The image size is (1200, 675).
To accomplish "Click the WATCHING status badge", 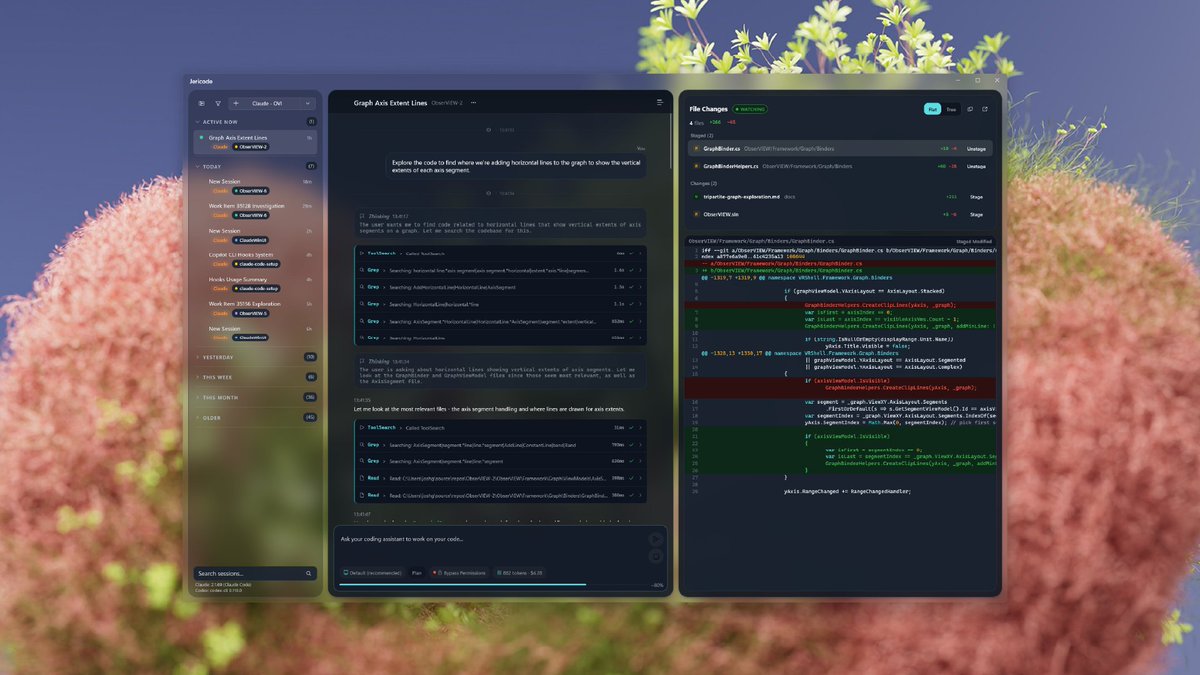I will pyautogui.click(x=750, y=109).
